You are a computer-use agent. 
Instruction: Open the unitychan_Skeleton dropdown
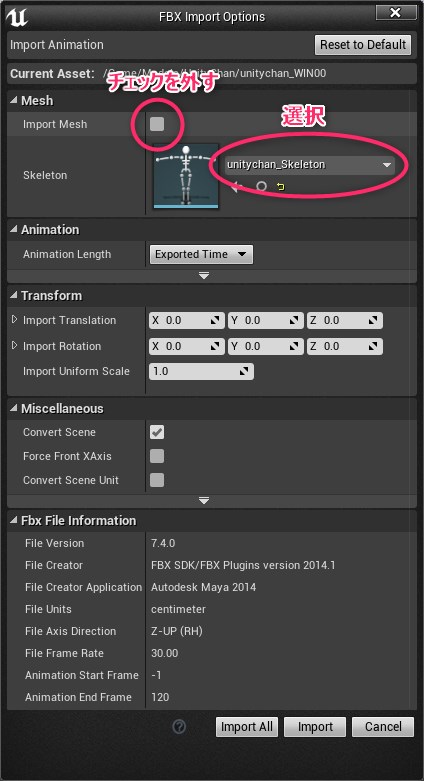point(309,165)
